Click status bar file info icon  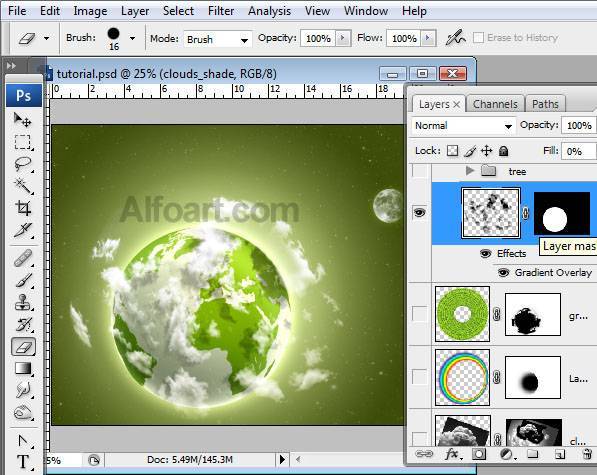(x=94, y=460)
